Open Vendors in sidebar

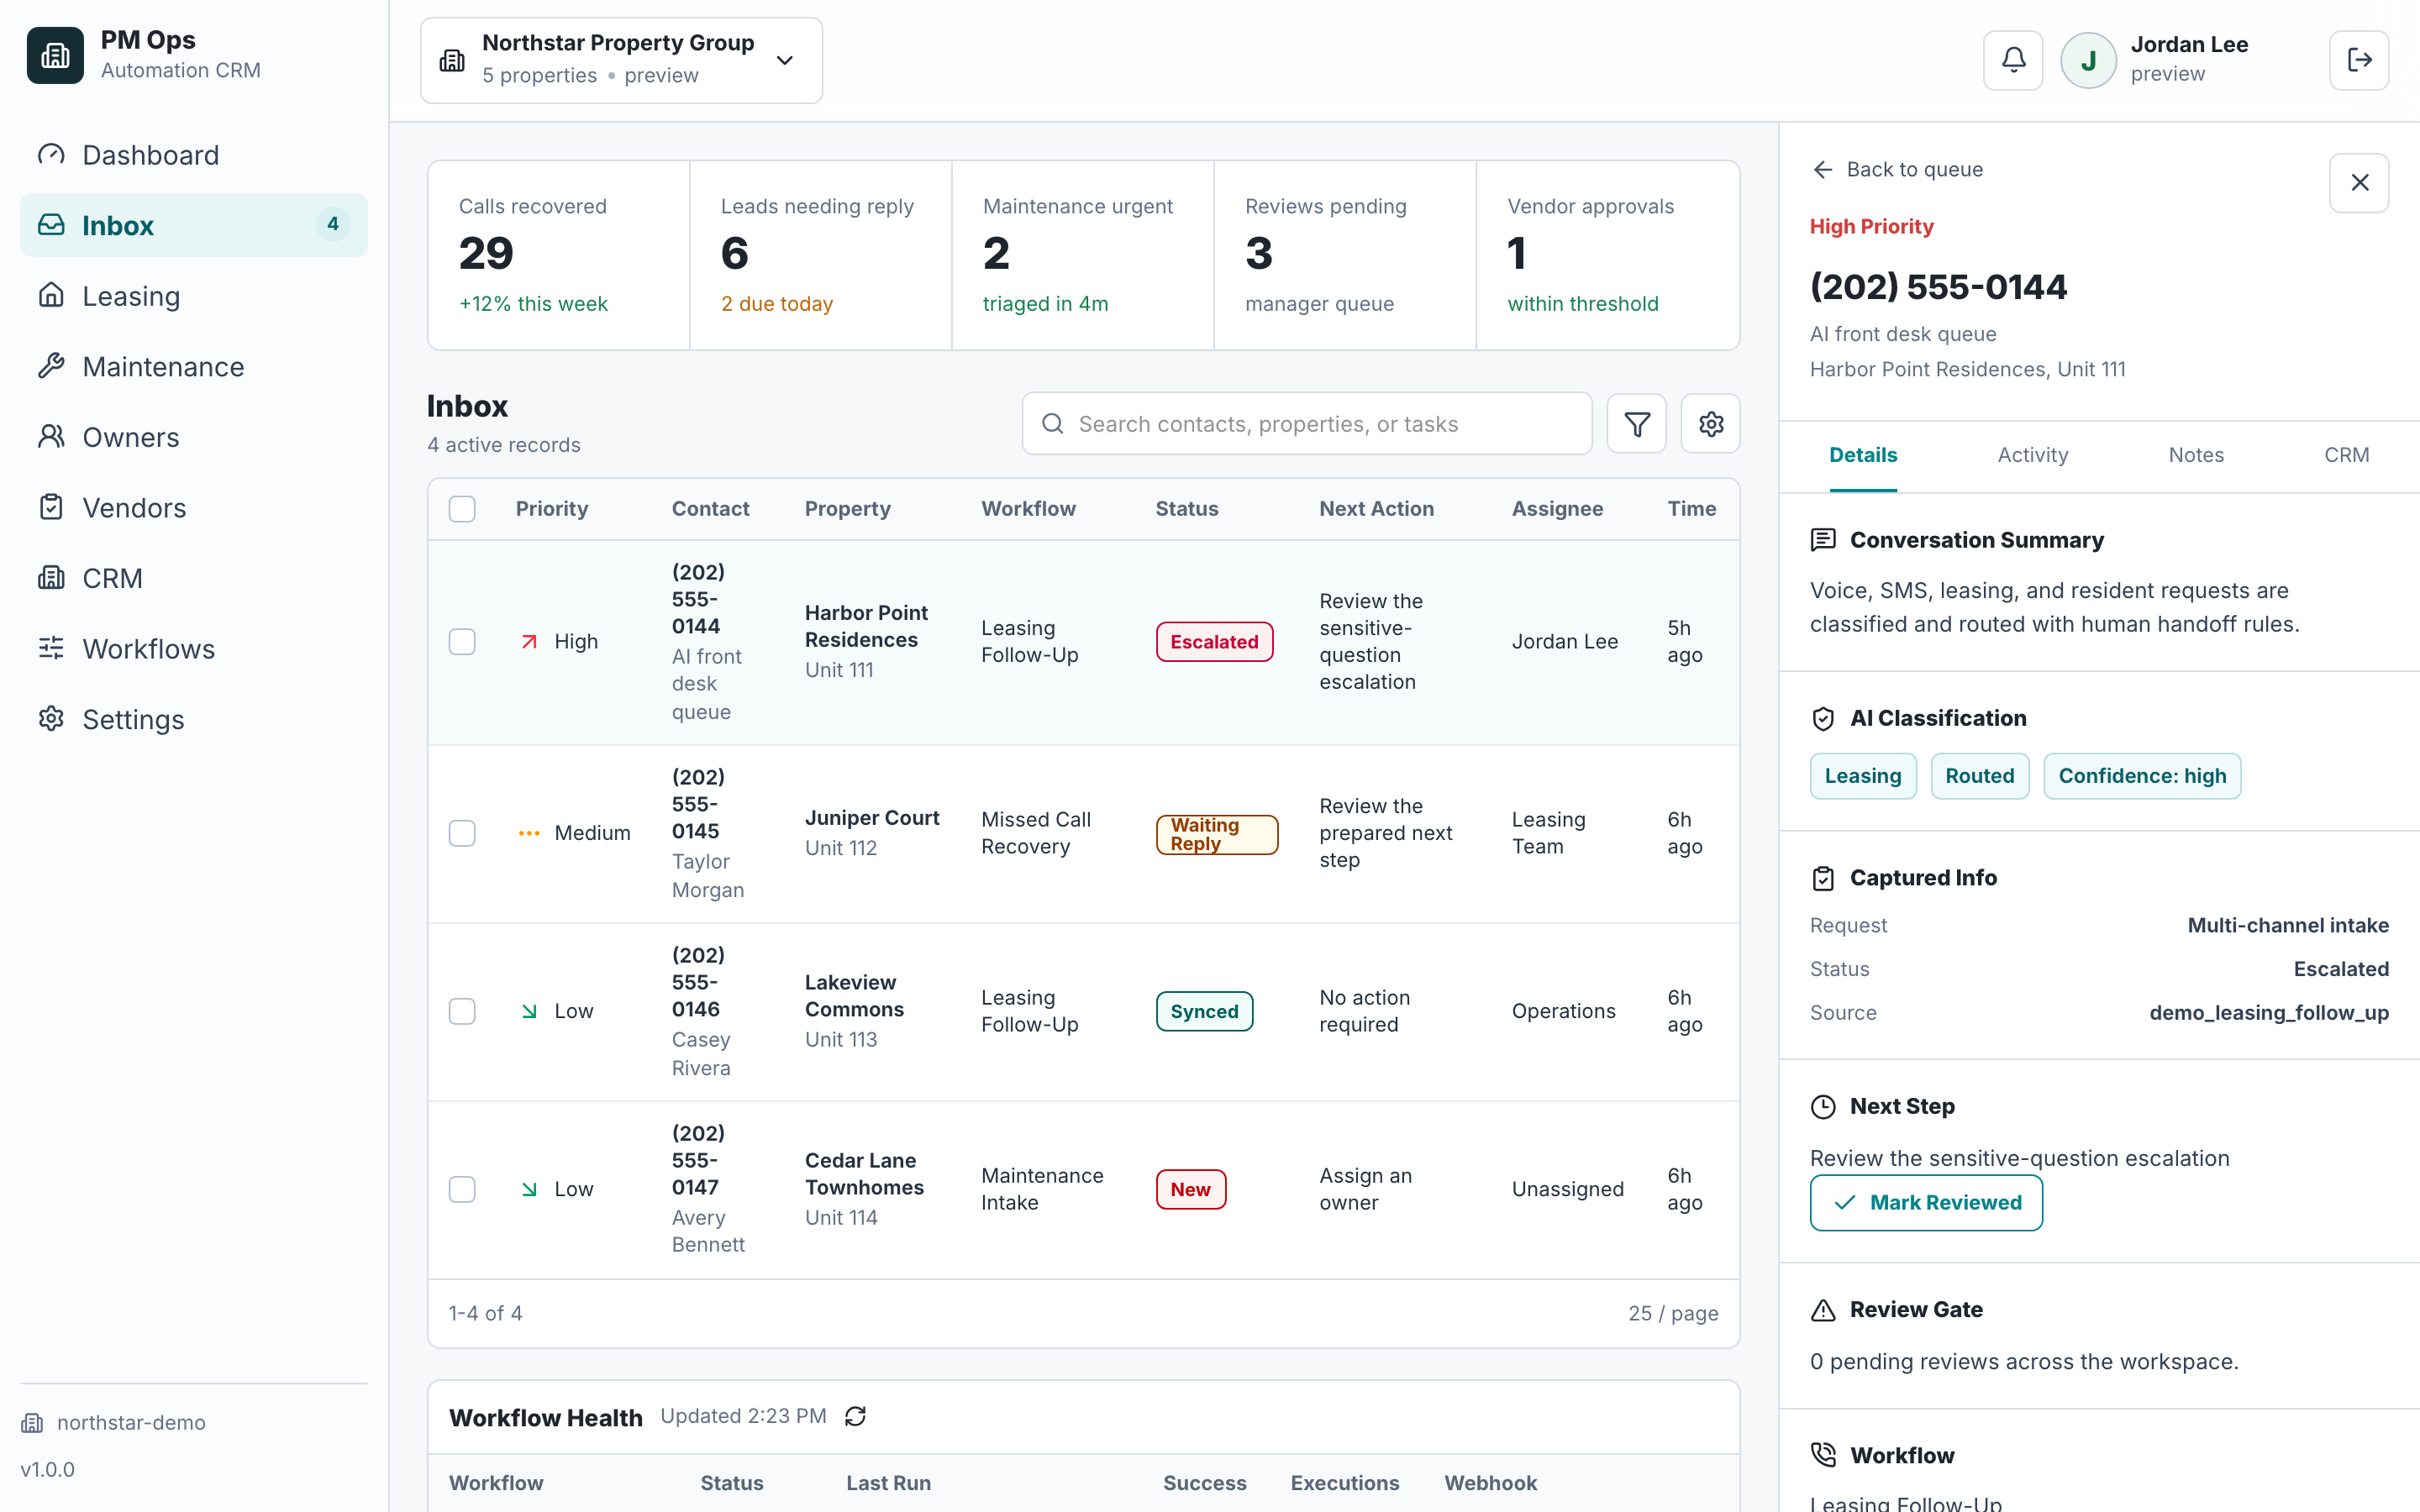pyautogui.click(x=194, y=507)
